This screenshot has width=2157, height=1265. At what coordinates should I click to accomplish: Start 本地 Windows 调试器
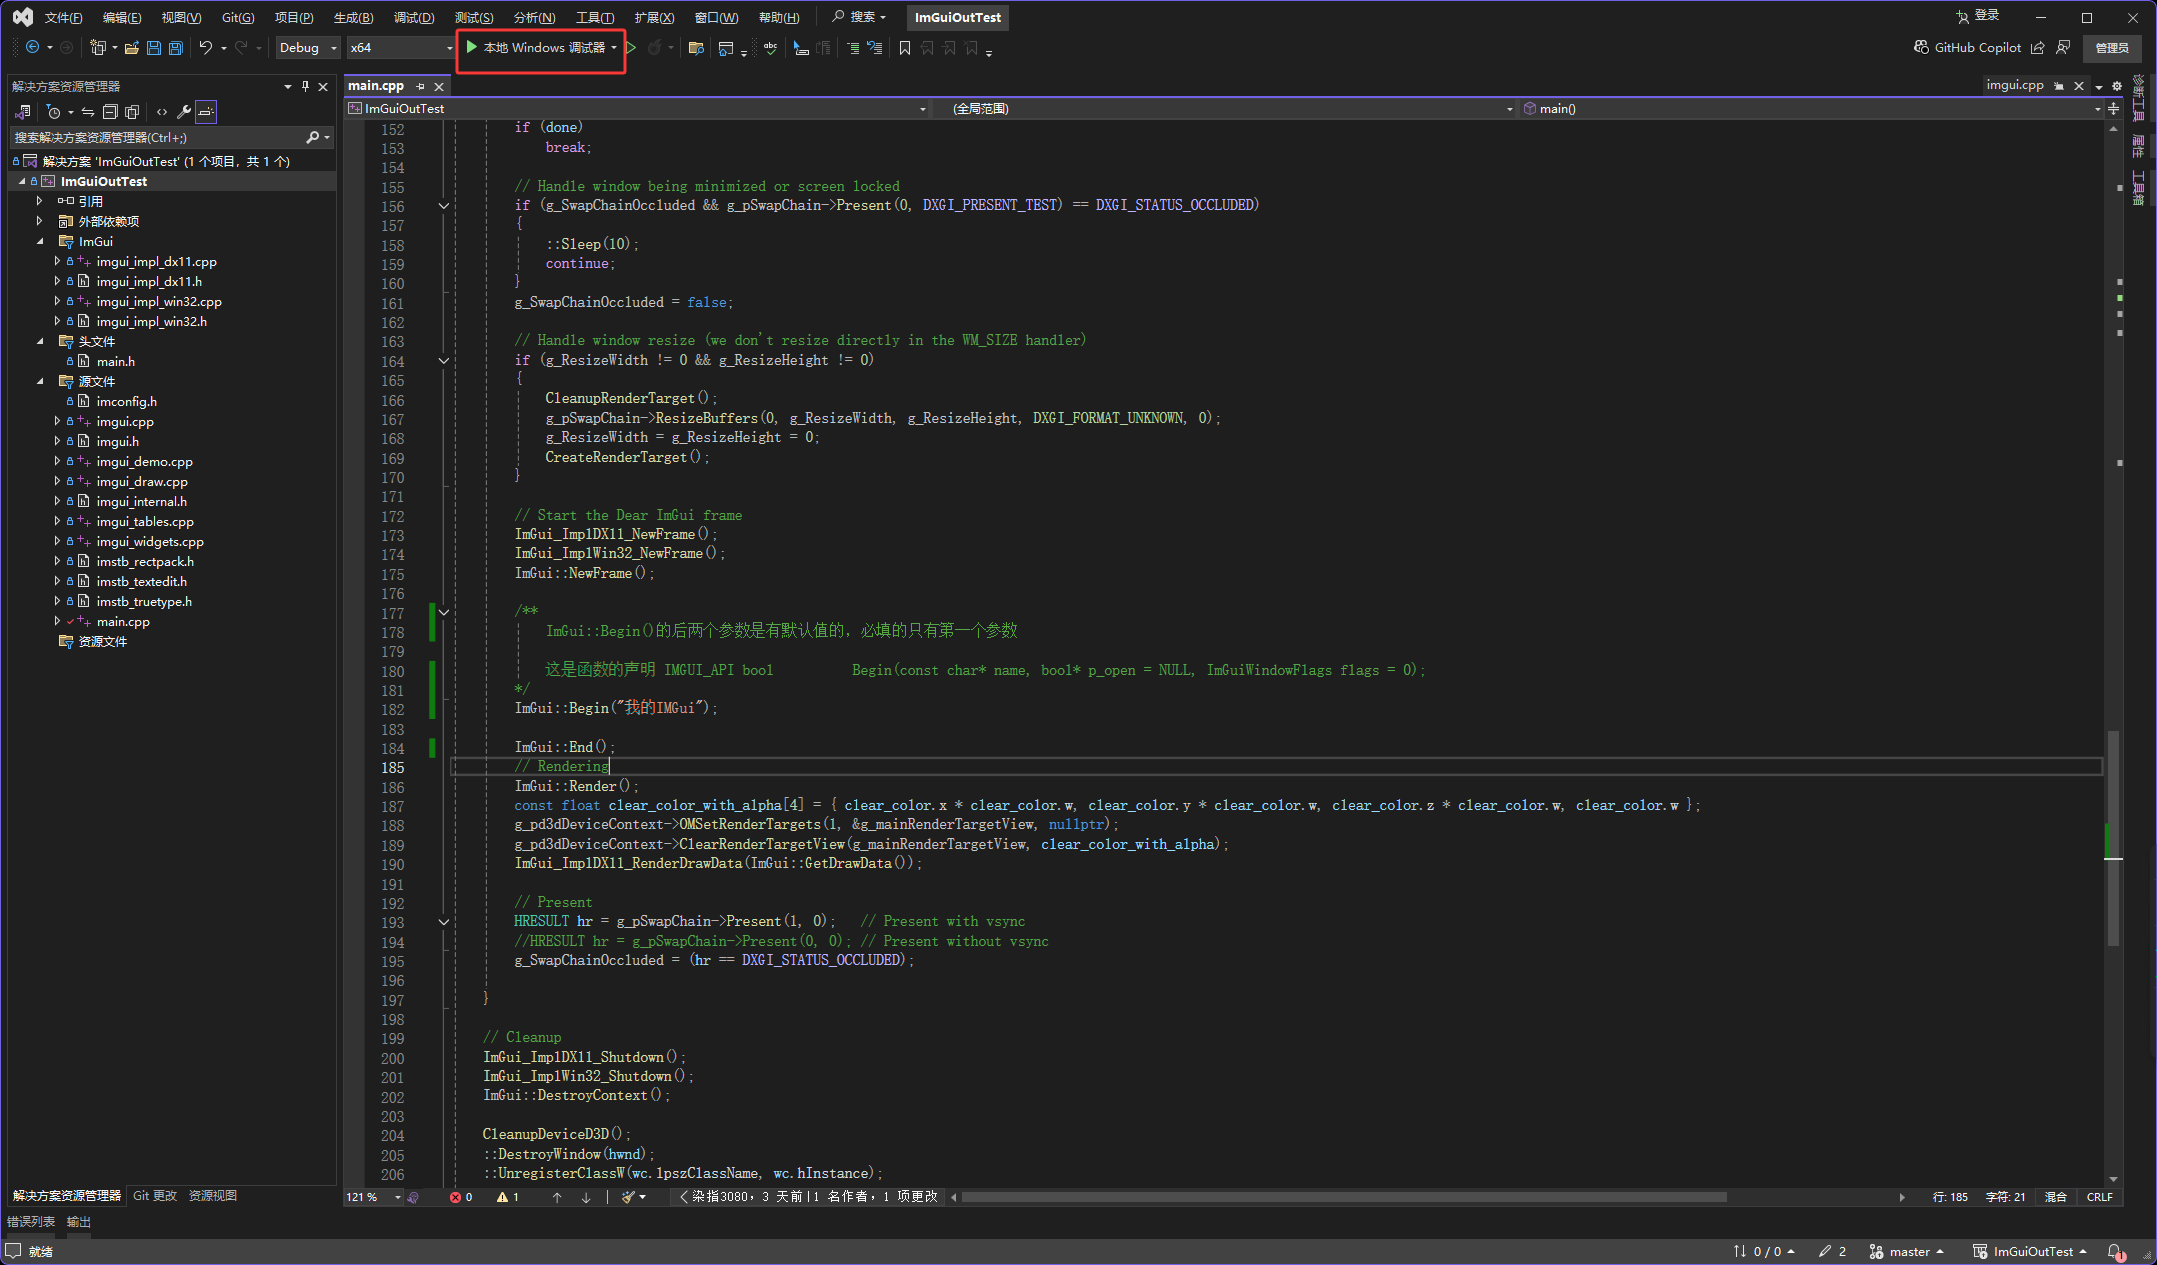click(536, 47)
